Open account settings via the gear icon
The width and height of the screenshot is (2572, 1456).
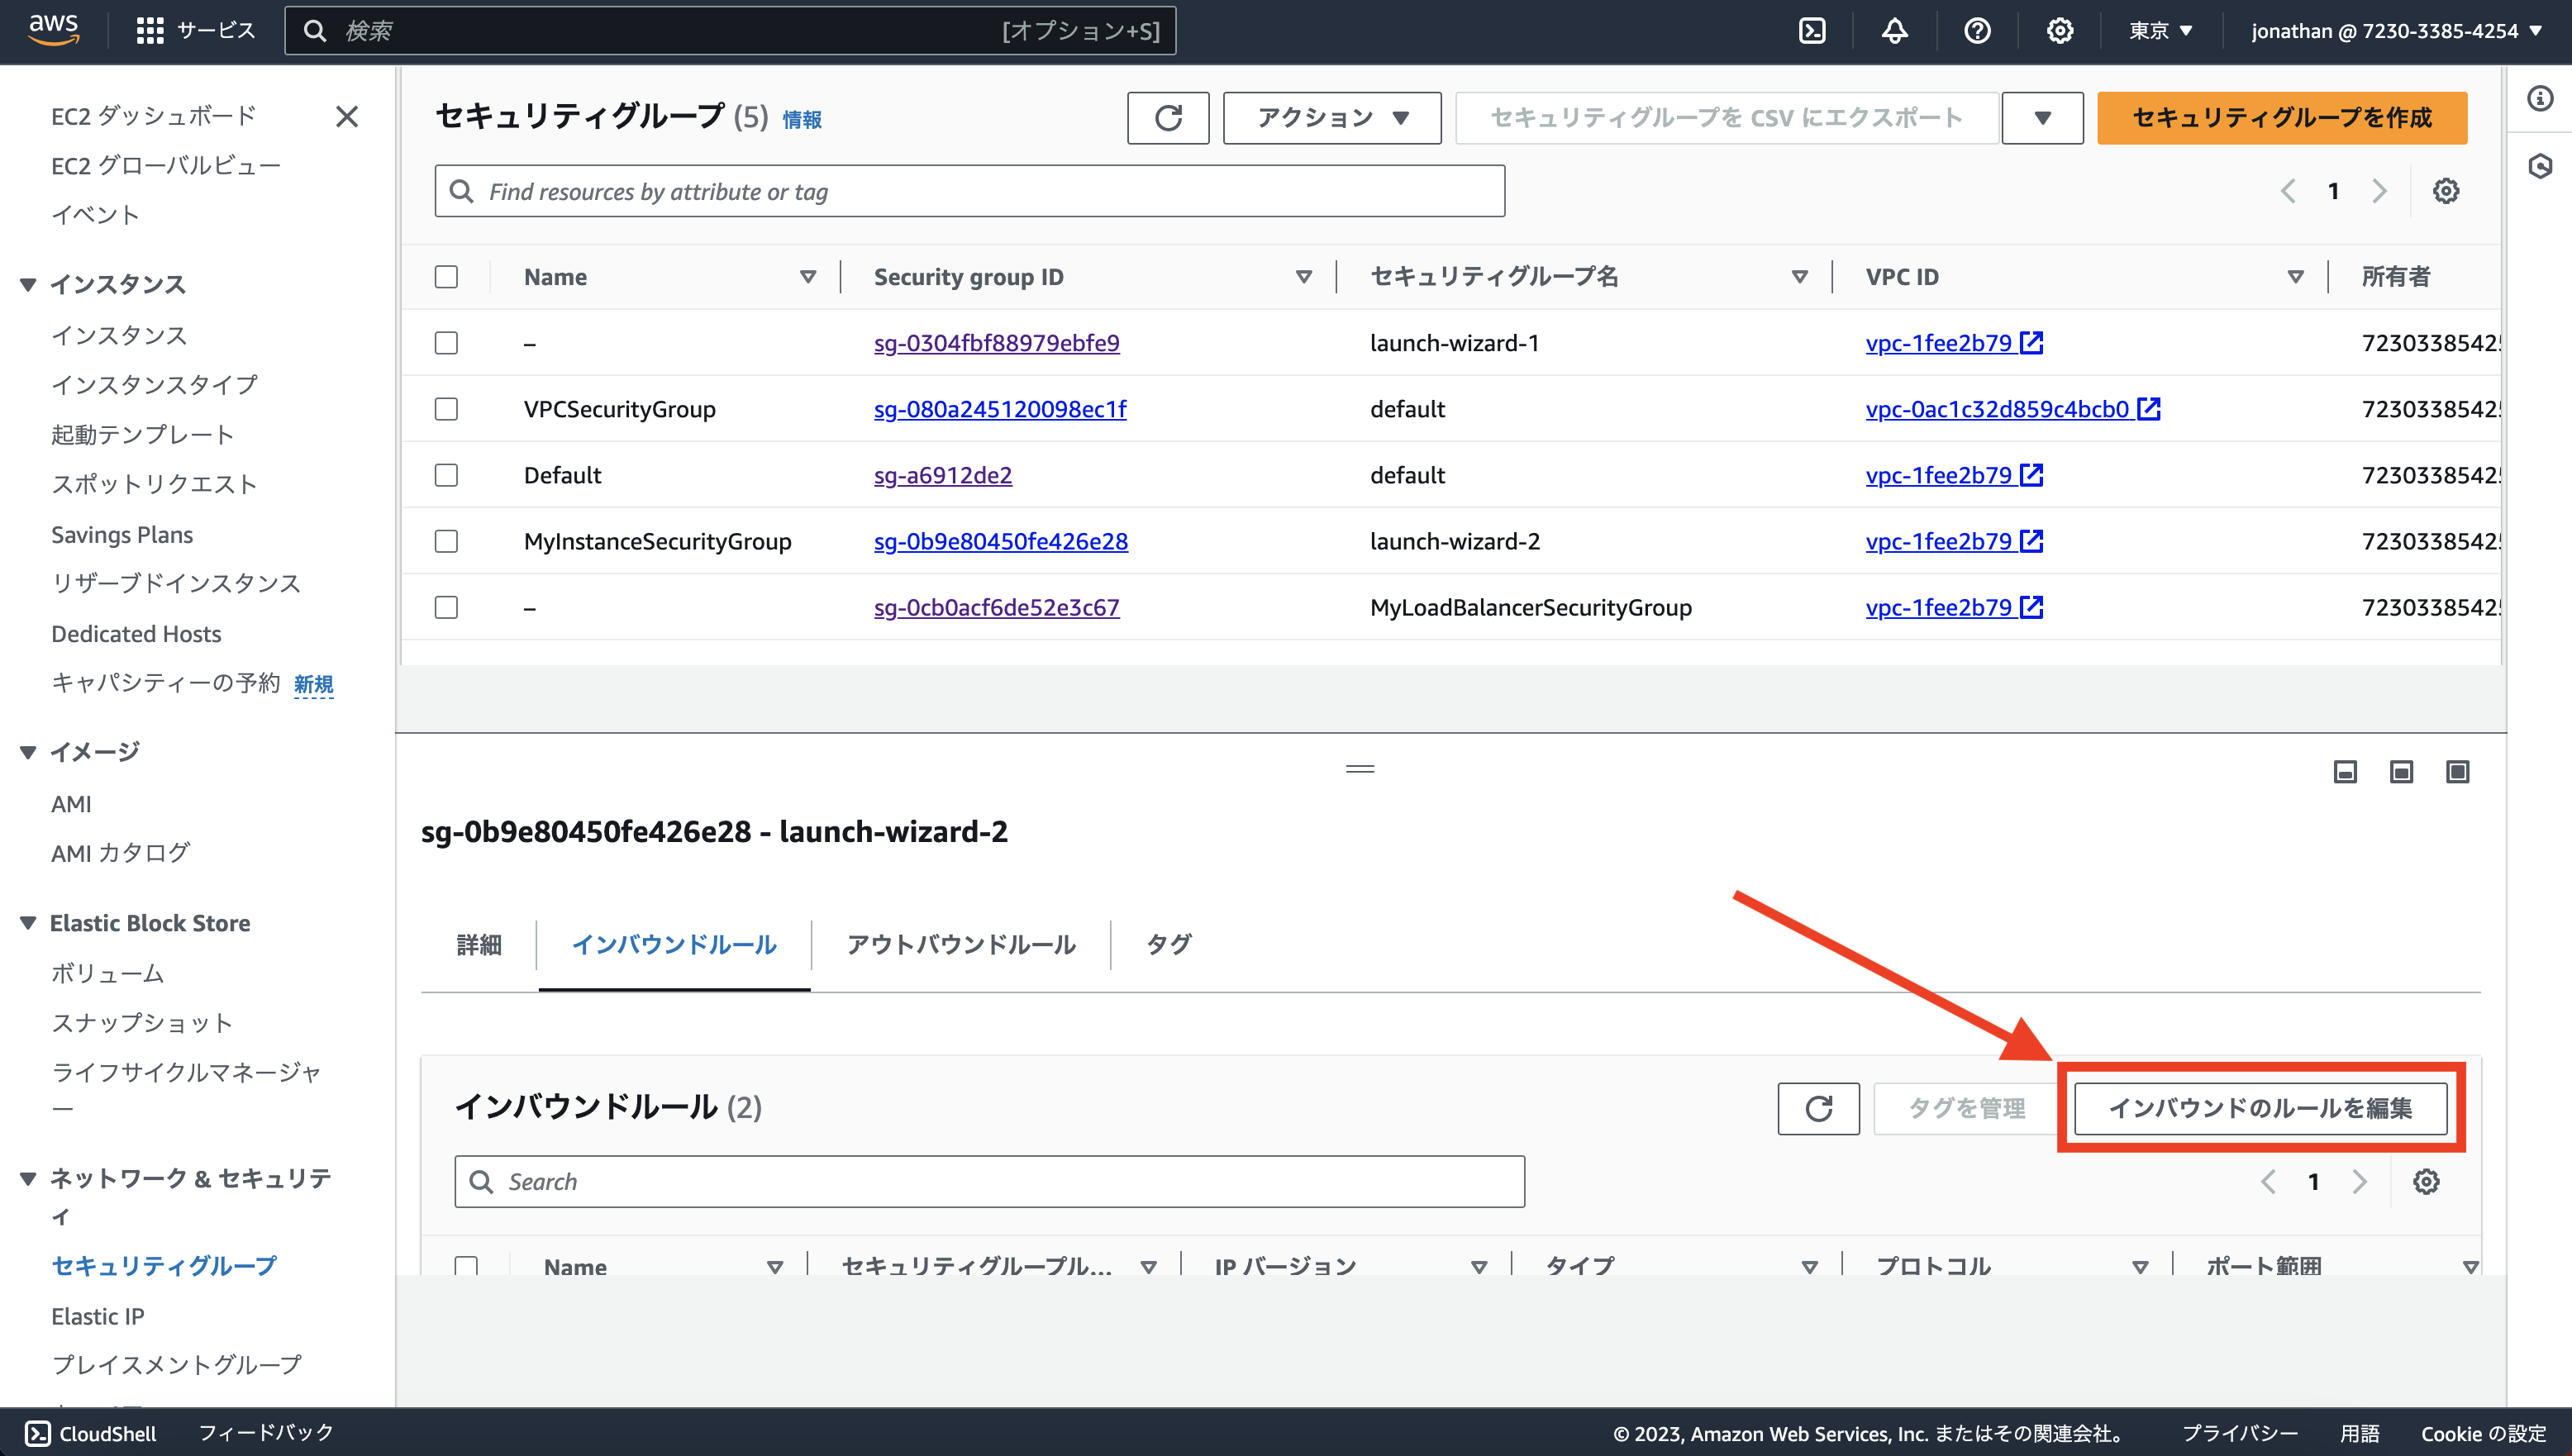(2059, 30)
